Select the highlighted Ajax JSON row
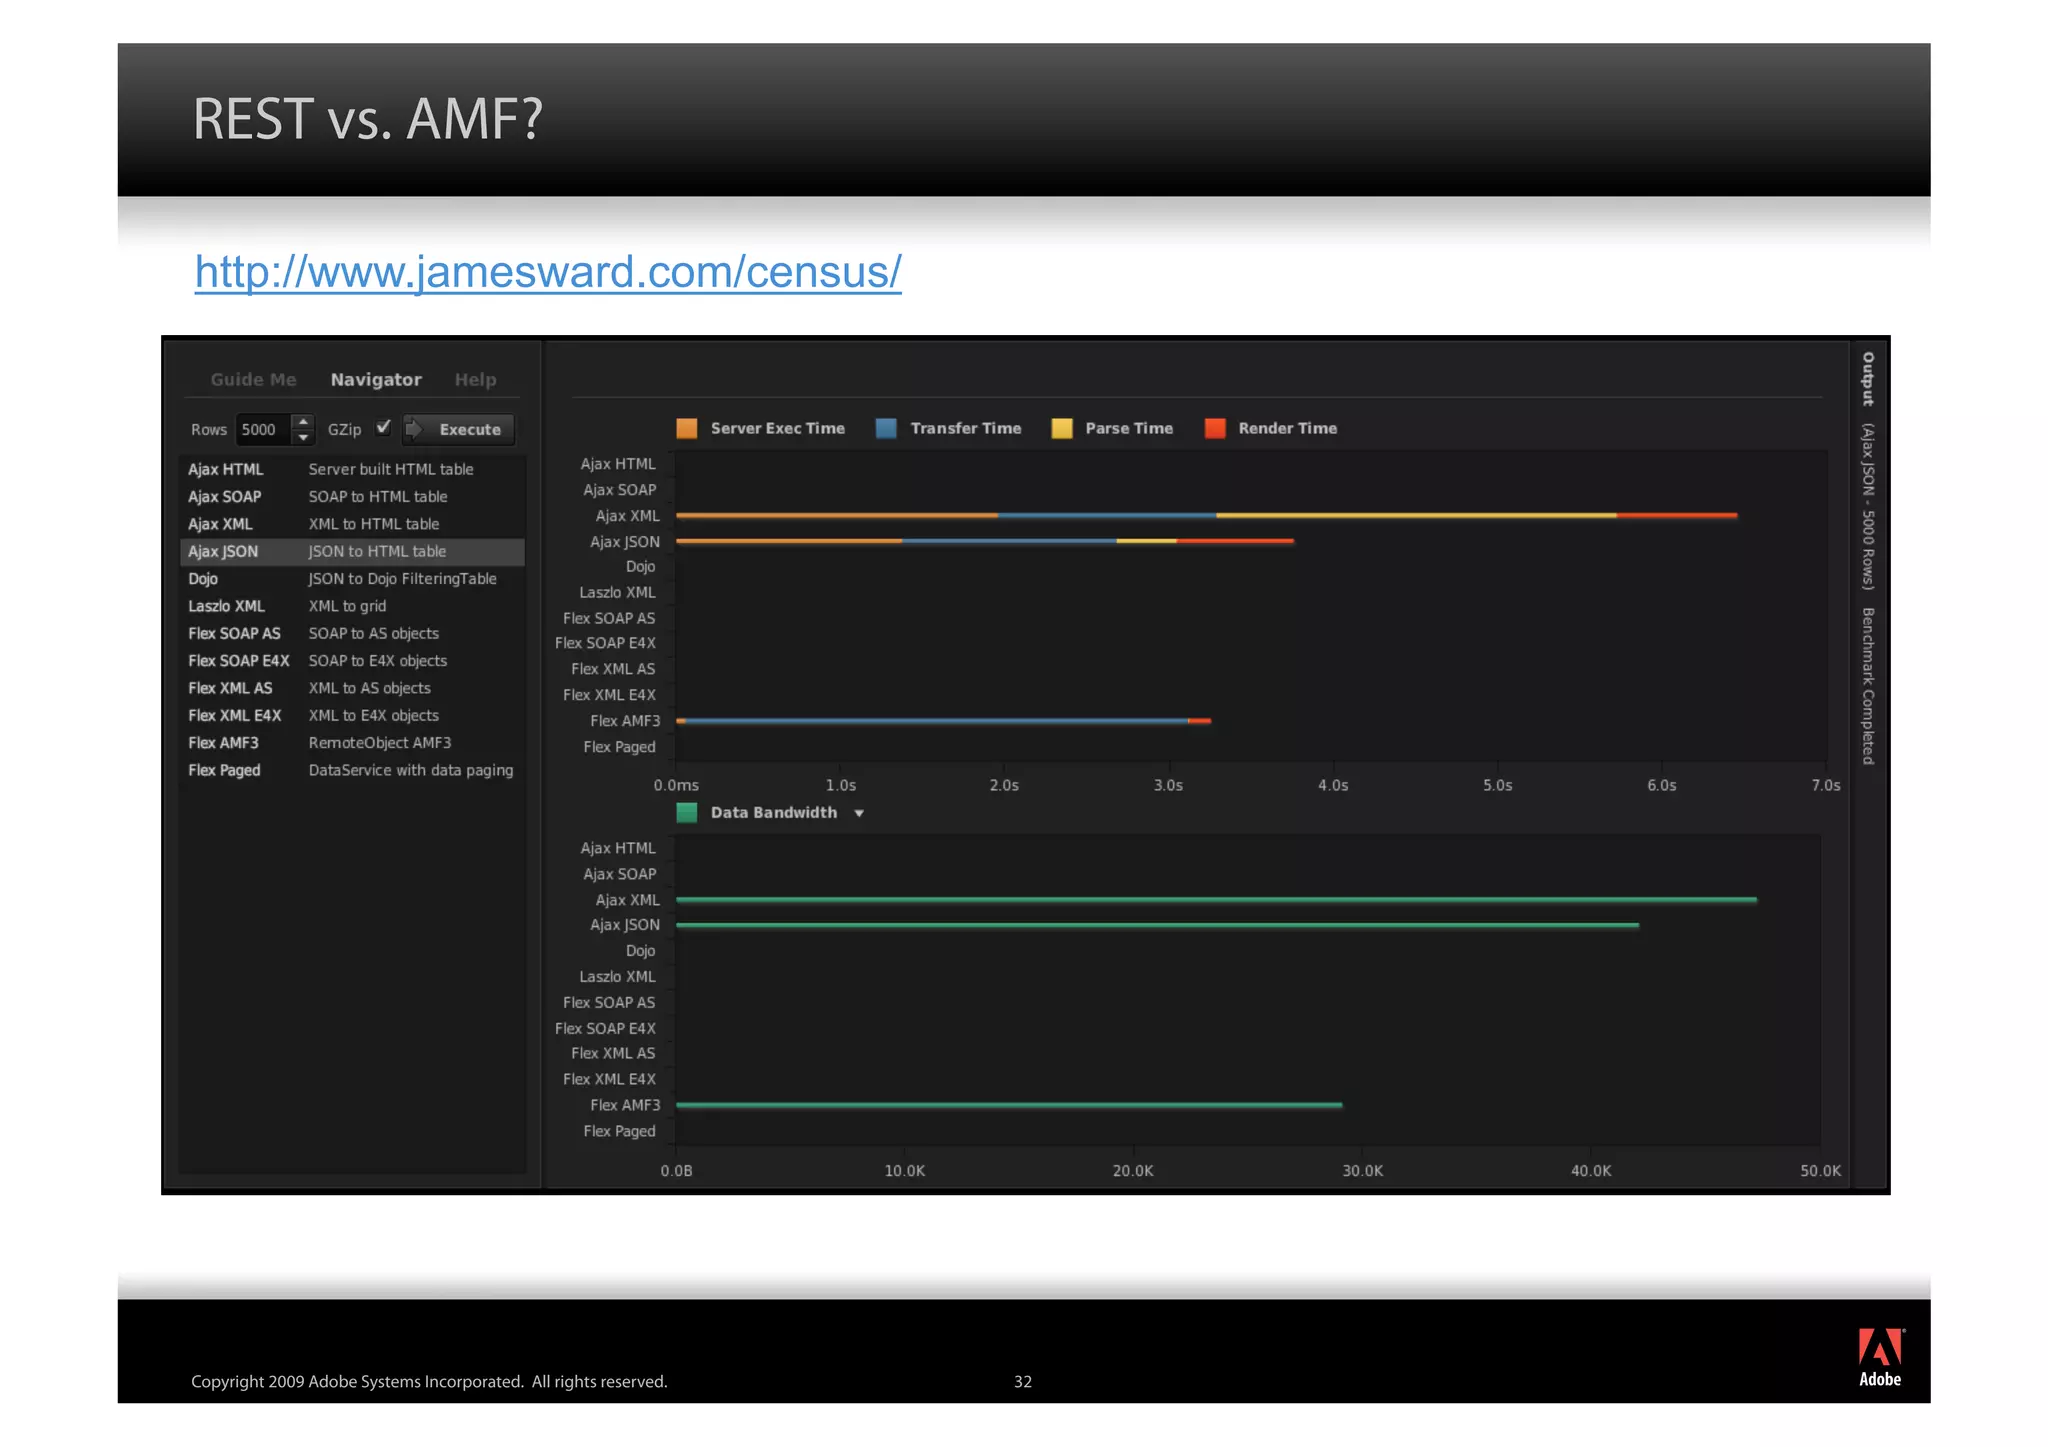The image size is (2048, 1447). (x=352, y=552)
